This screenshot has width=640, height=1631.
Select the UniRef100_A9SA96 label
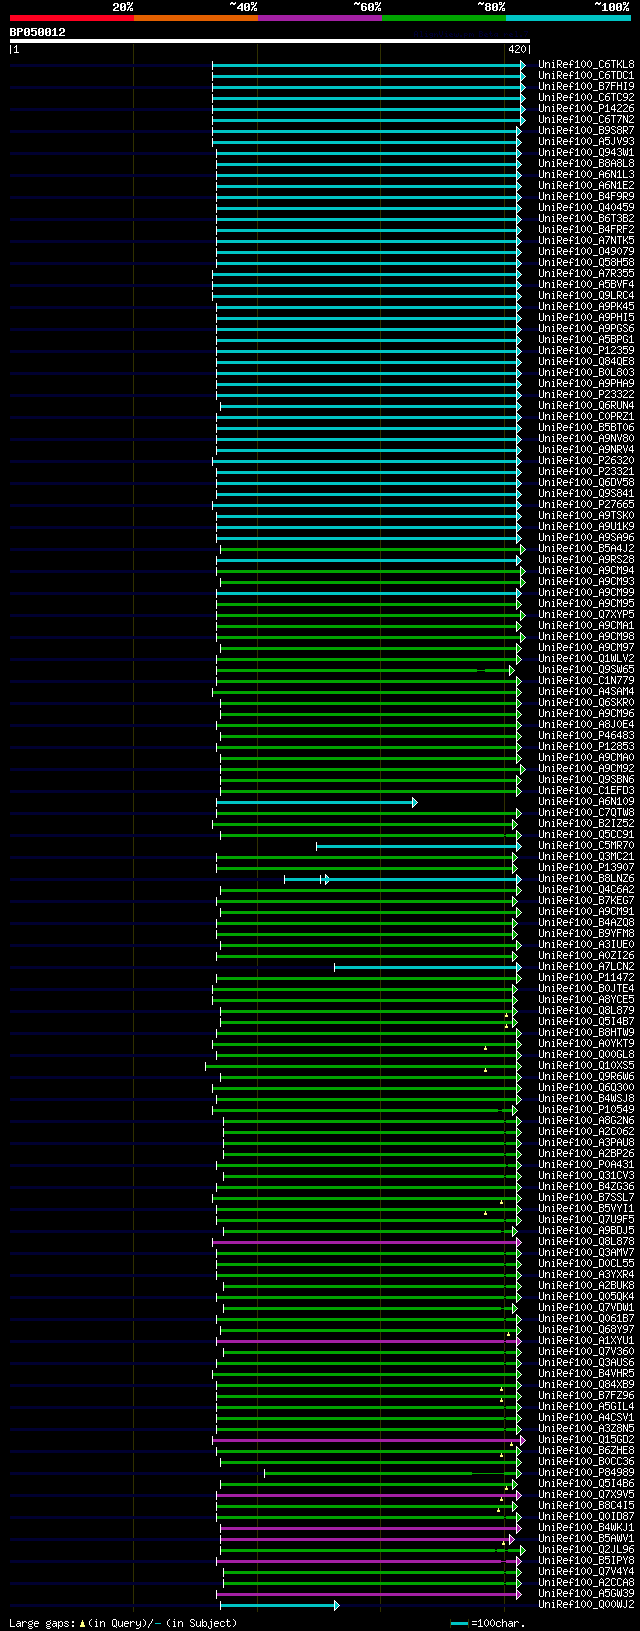586,537
